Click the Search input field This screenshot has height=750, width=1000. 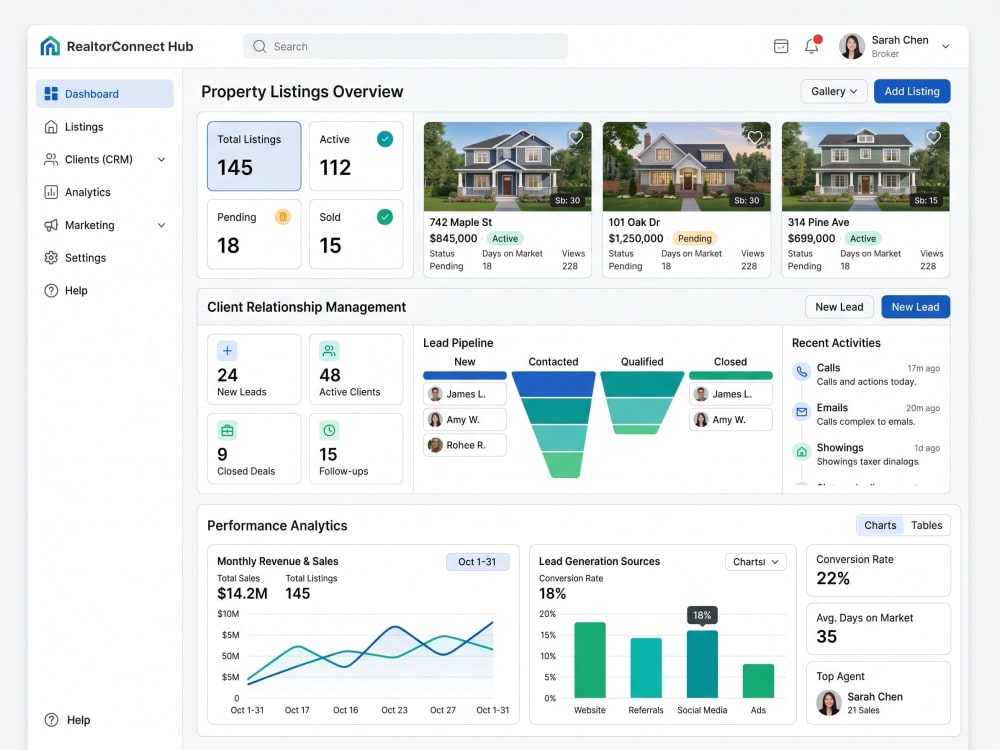click(x=406, y=47)
